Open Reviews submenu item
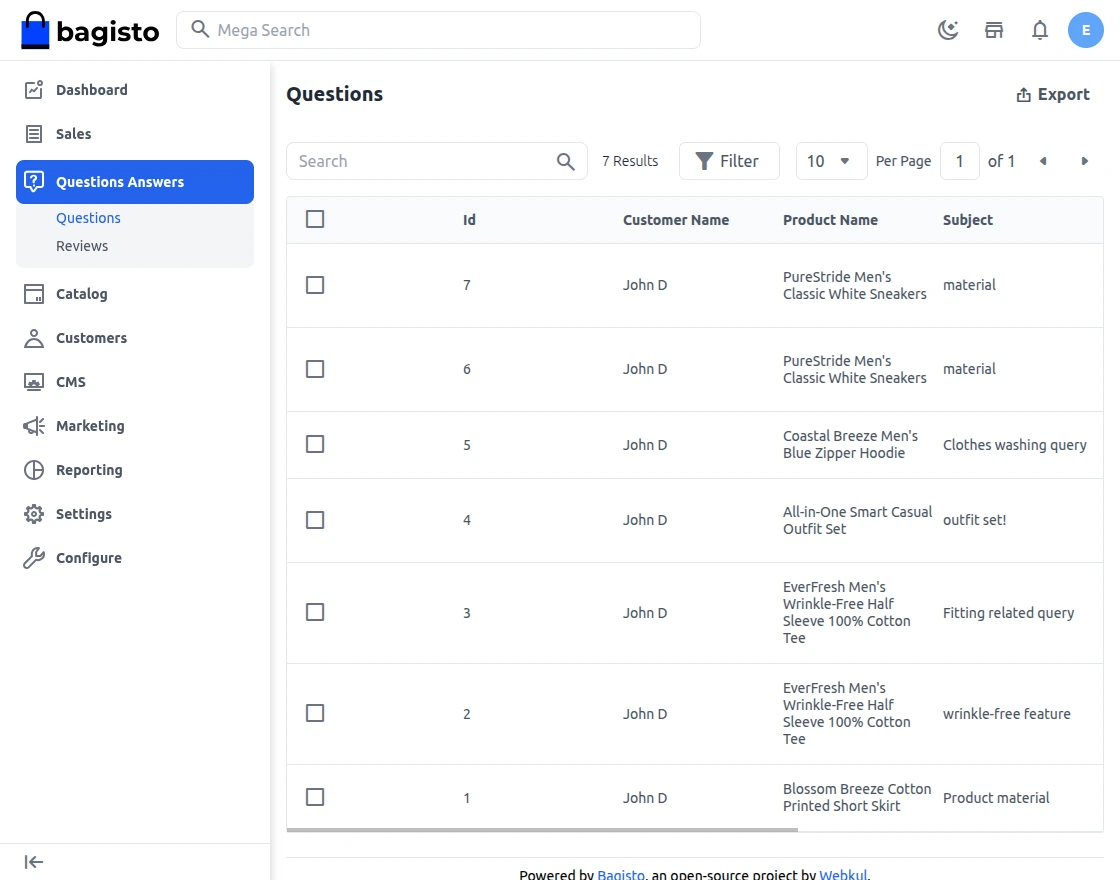 82,246
